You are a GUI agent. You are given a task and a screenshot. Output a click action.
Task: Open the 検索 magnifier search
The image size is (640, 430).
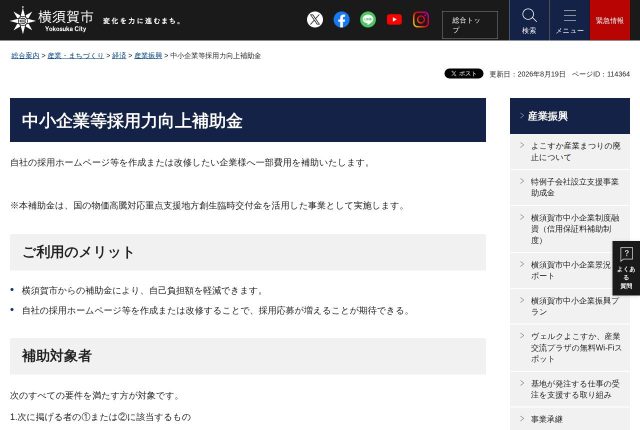tap(529, 20)
